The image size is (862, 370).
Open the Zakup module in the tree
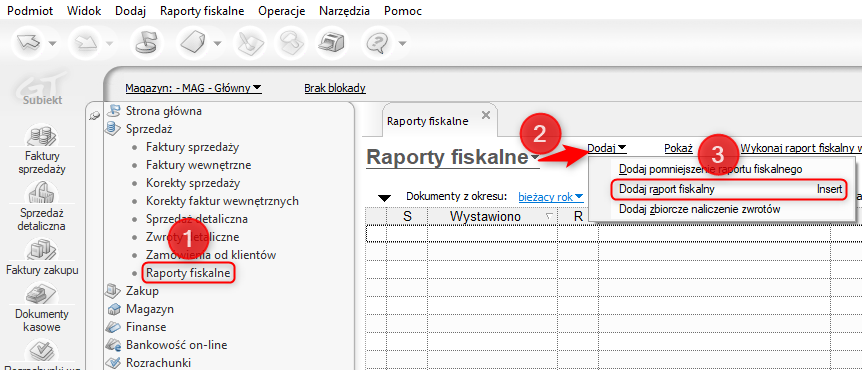tap(142, 291)
